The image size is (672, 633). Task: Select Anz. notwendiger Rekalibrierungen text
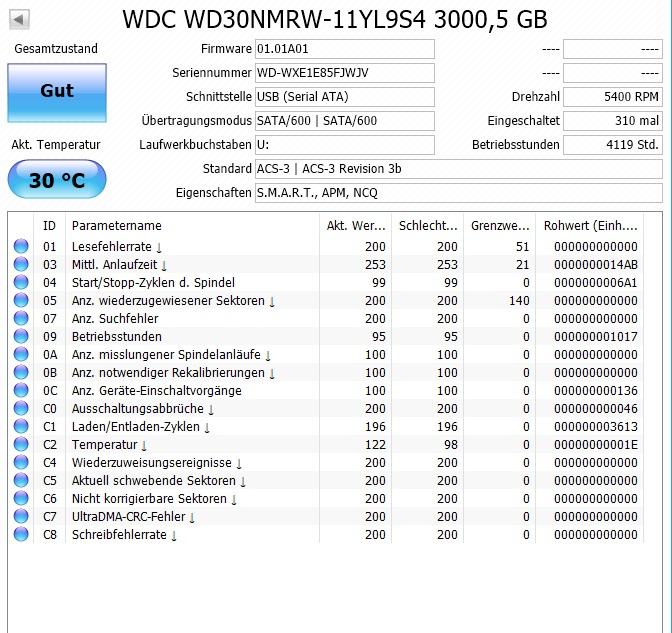[x=168, y=373]
